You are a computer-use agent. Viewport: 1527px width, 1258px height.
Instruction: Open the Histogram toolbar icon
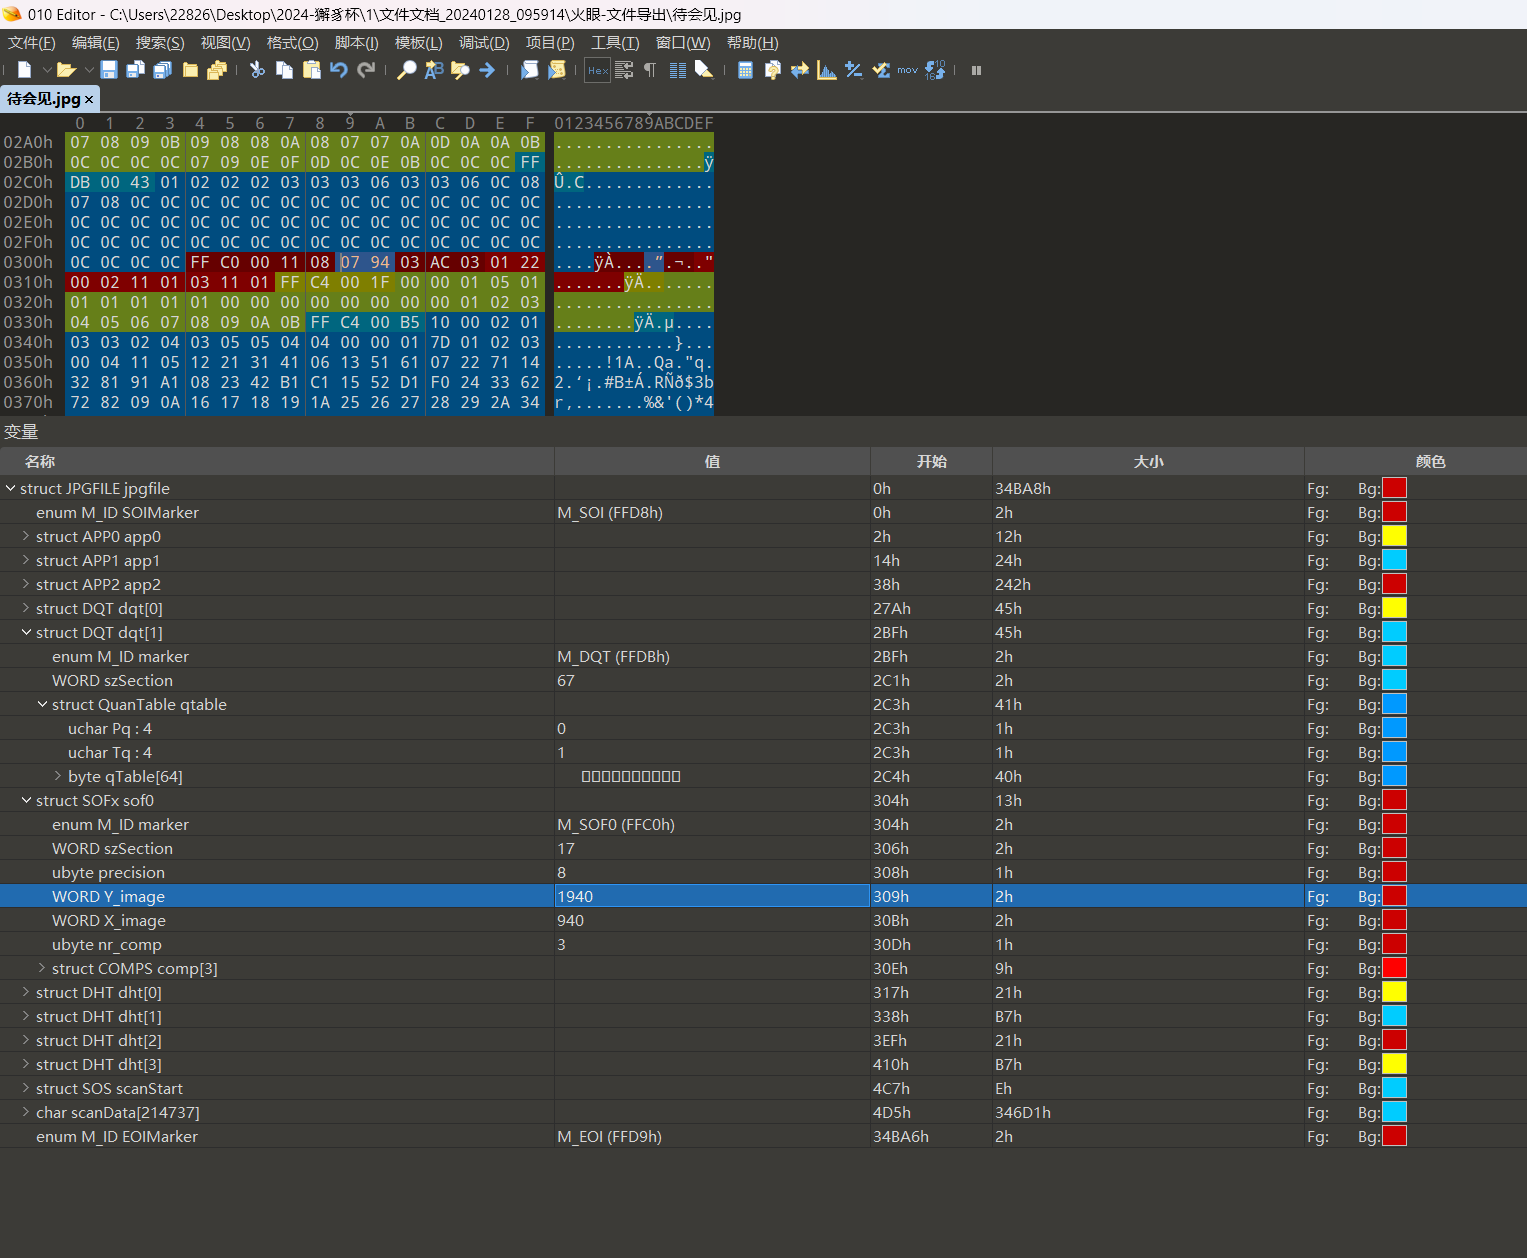827,70
